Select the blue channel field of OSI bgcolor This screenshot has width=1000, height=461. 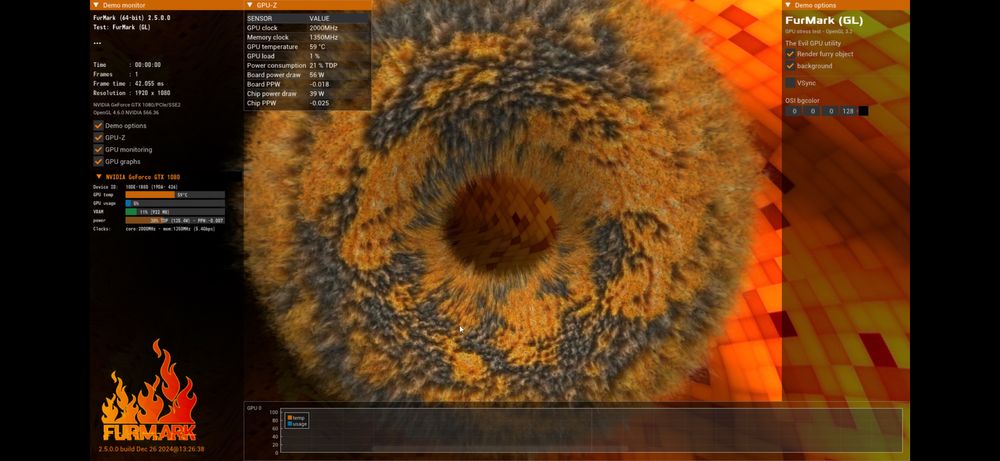(x=830, y=111)
